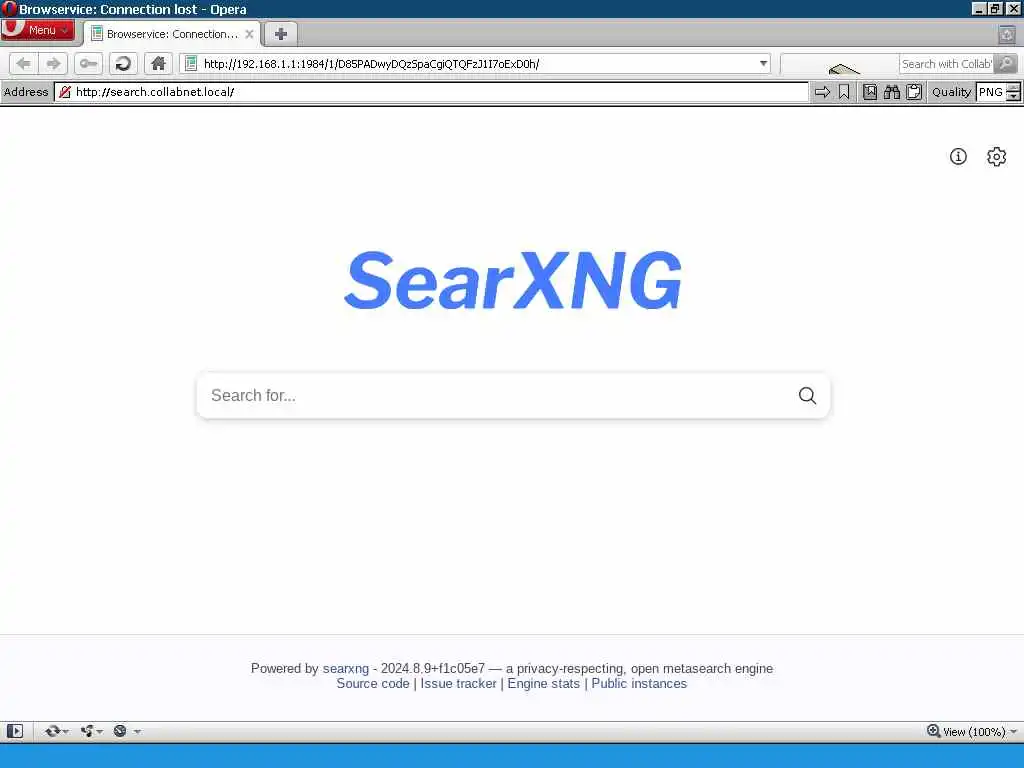Image resolution: width=1024 pixels, height=768 pixels.
Task: Open the Issue tracker link
Action: [x=458, y=684]
